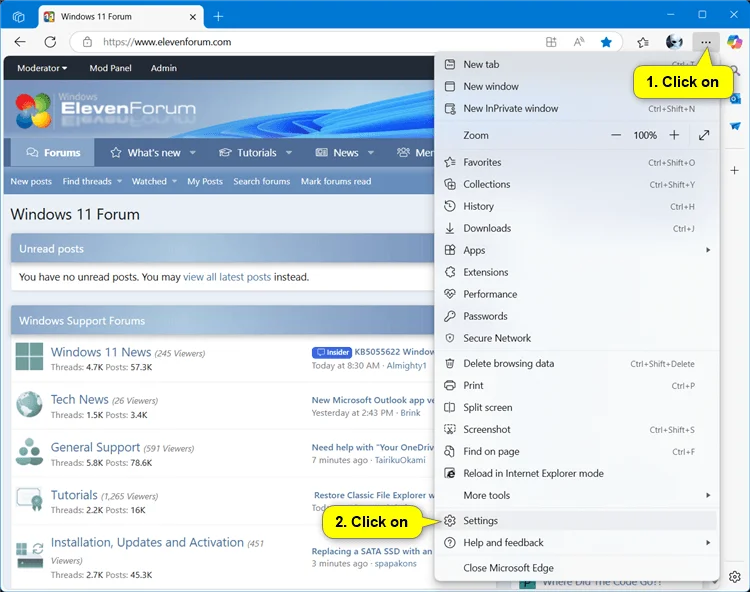This screenshot has width=750, height=592.
Task: Open Collections from the menu
Action: pos(577,184)
